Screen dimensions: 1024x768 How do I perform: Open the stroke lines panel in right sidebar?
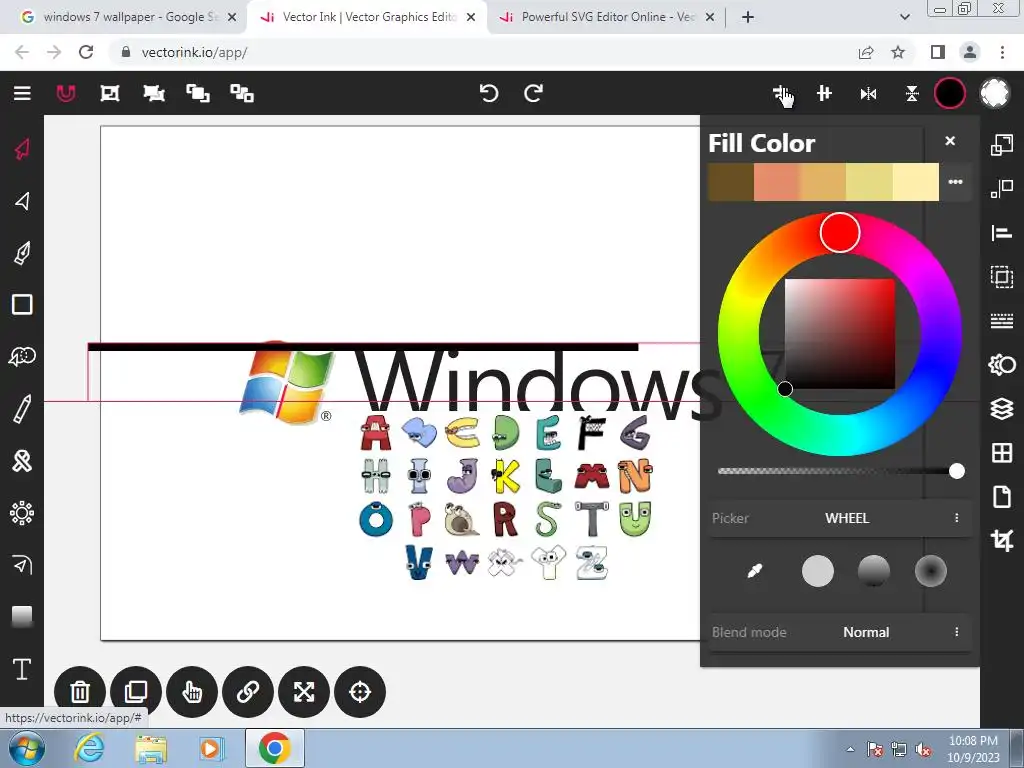[1002, 321]
